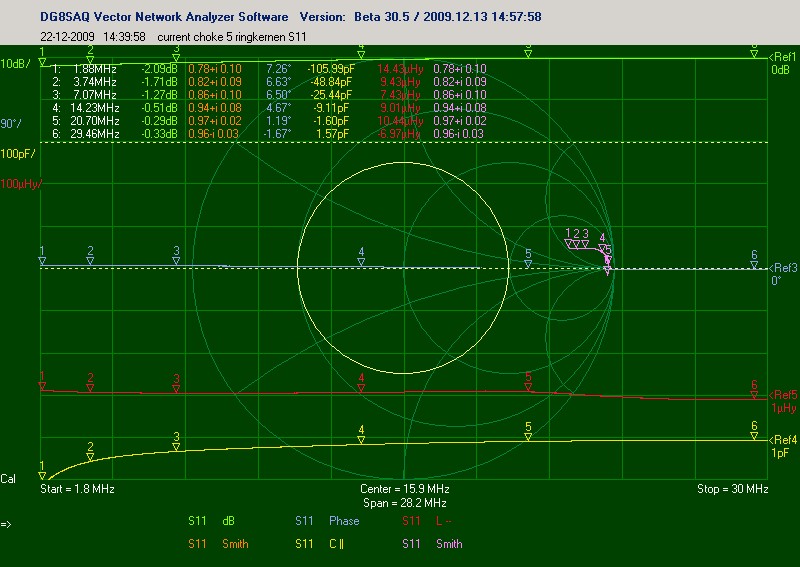Viewport: 800px width, 567px height.
Task: Click the 7.26° phase reading
Action: (x=278, y=69)
